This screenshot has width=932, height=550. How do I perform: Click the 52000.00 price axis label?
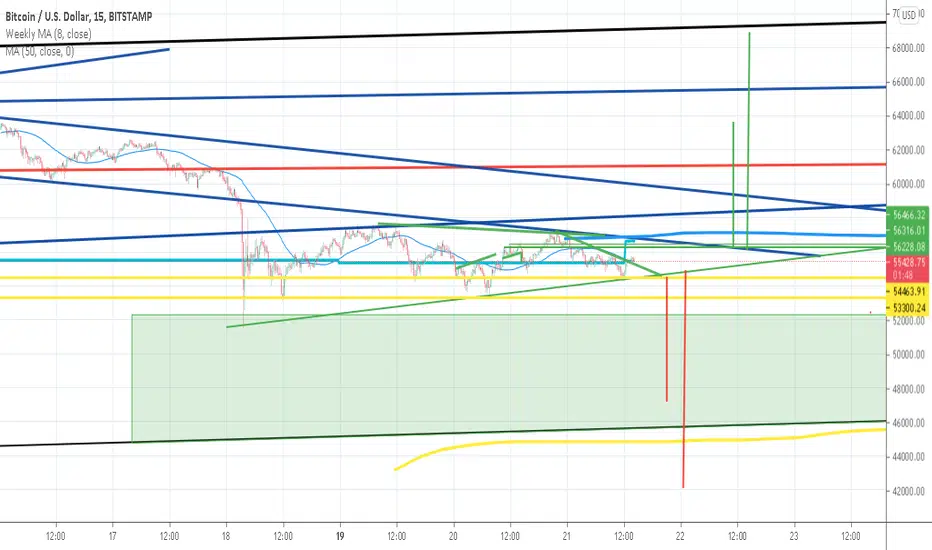coord(908,321)
